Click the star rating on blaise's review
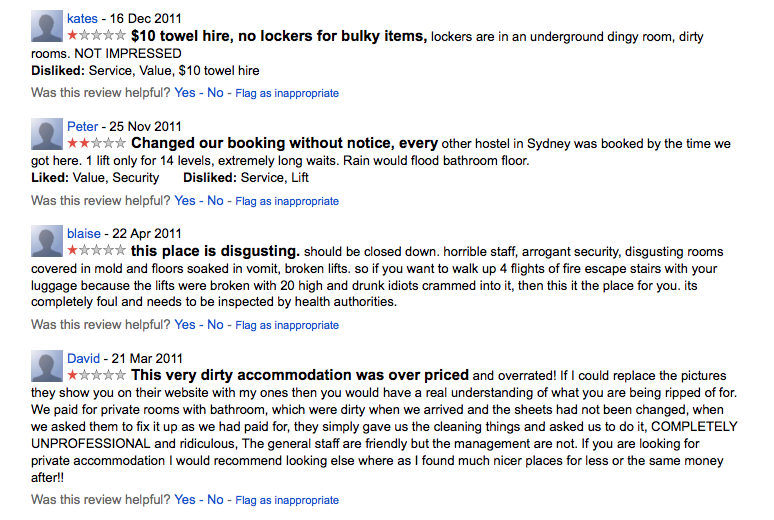 [x=96, y=250]
